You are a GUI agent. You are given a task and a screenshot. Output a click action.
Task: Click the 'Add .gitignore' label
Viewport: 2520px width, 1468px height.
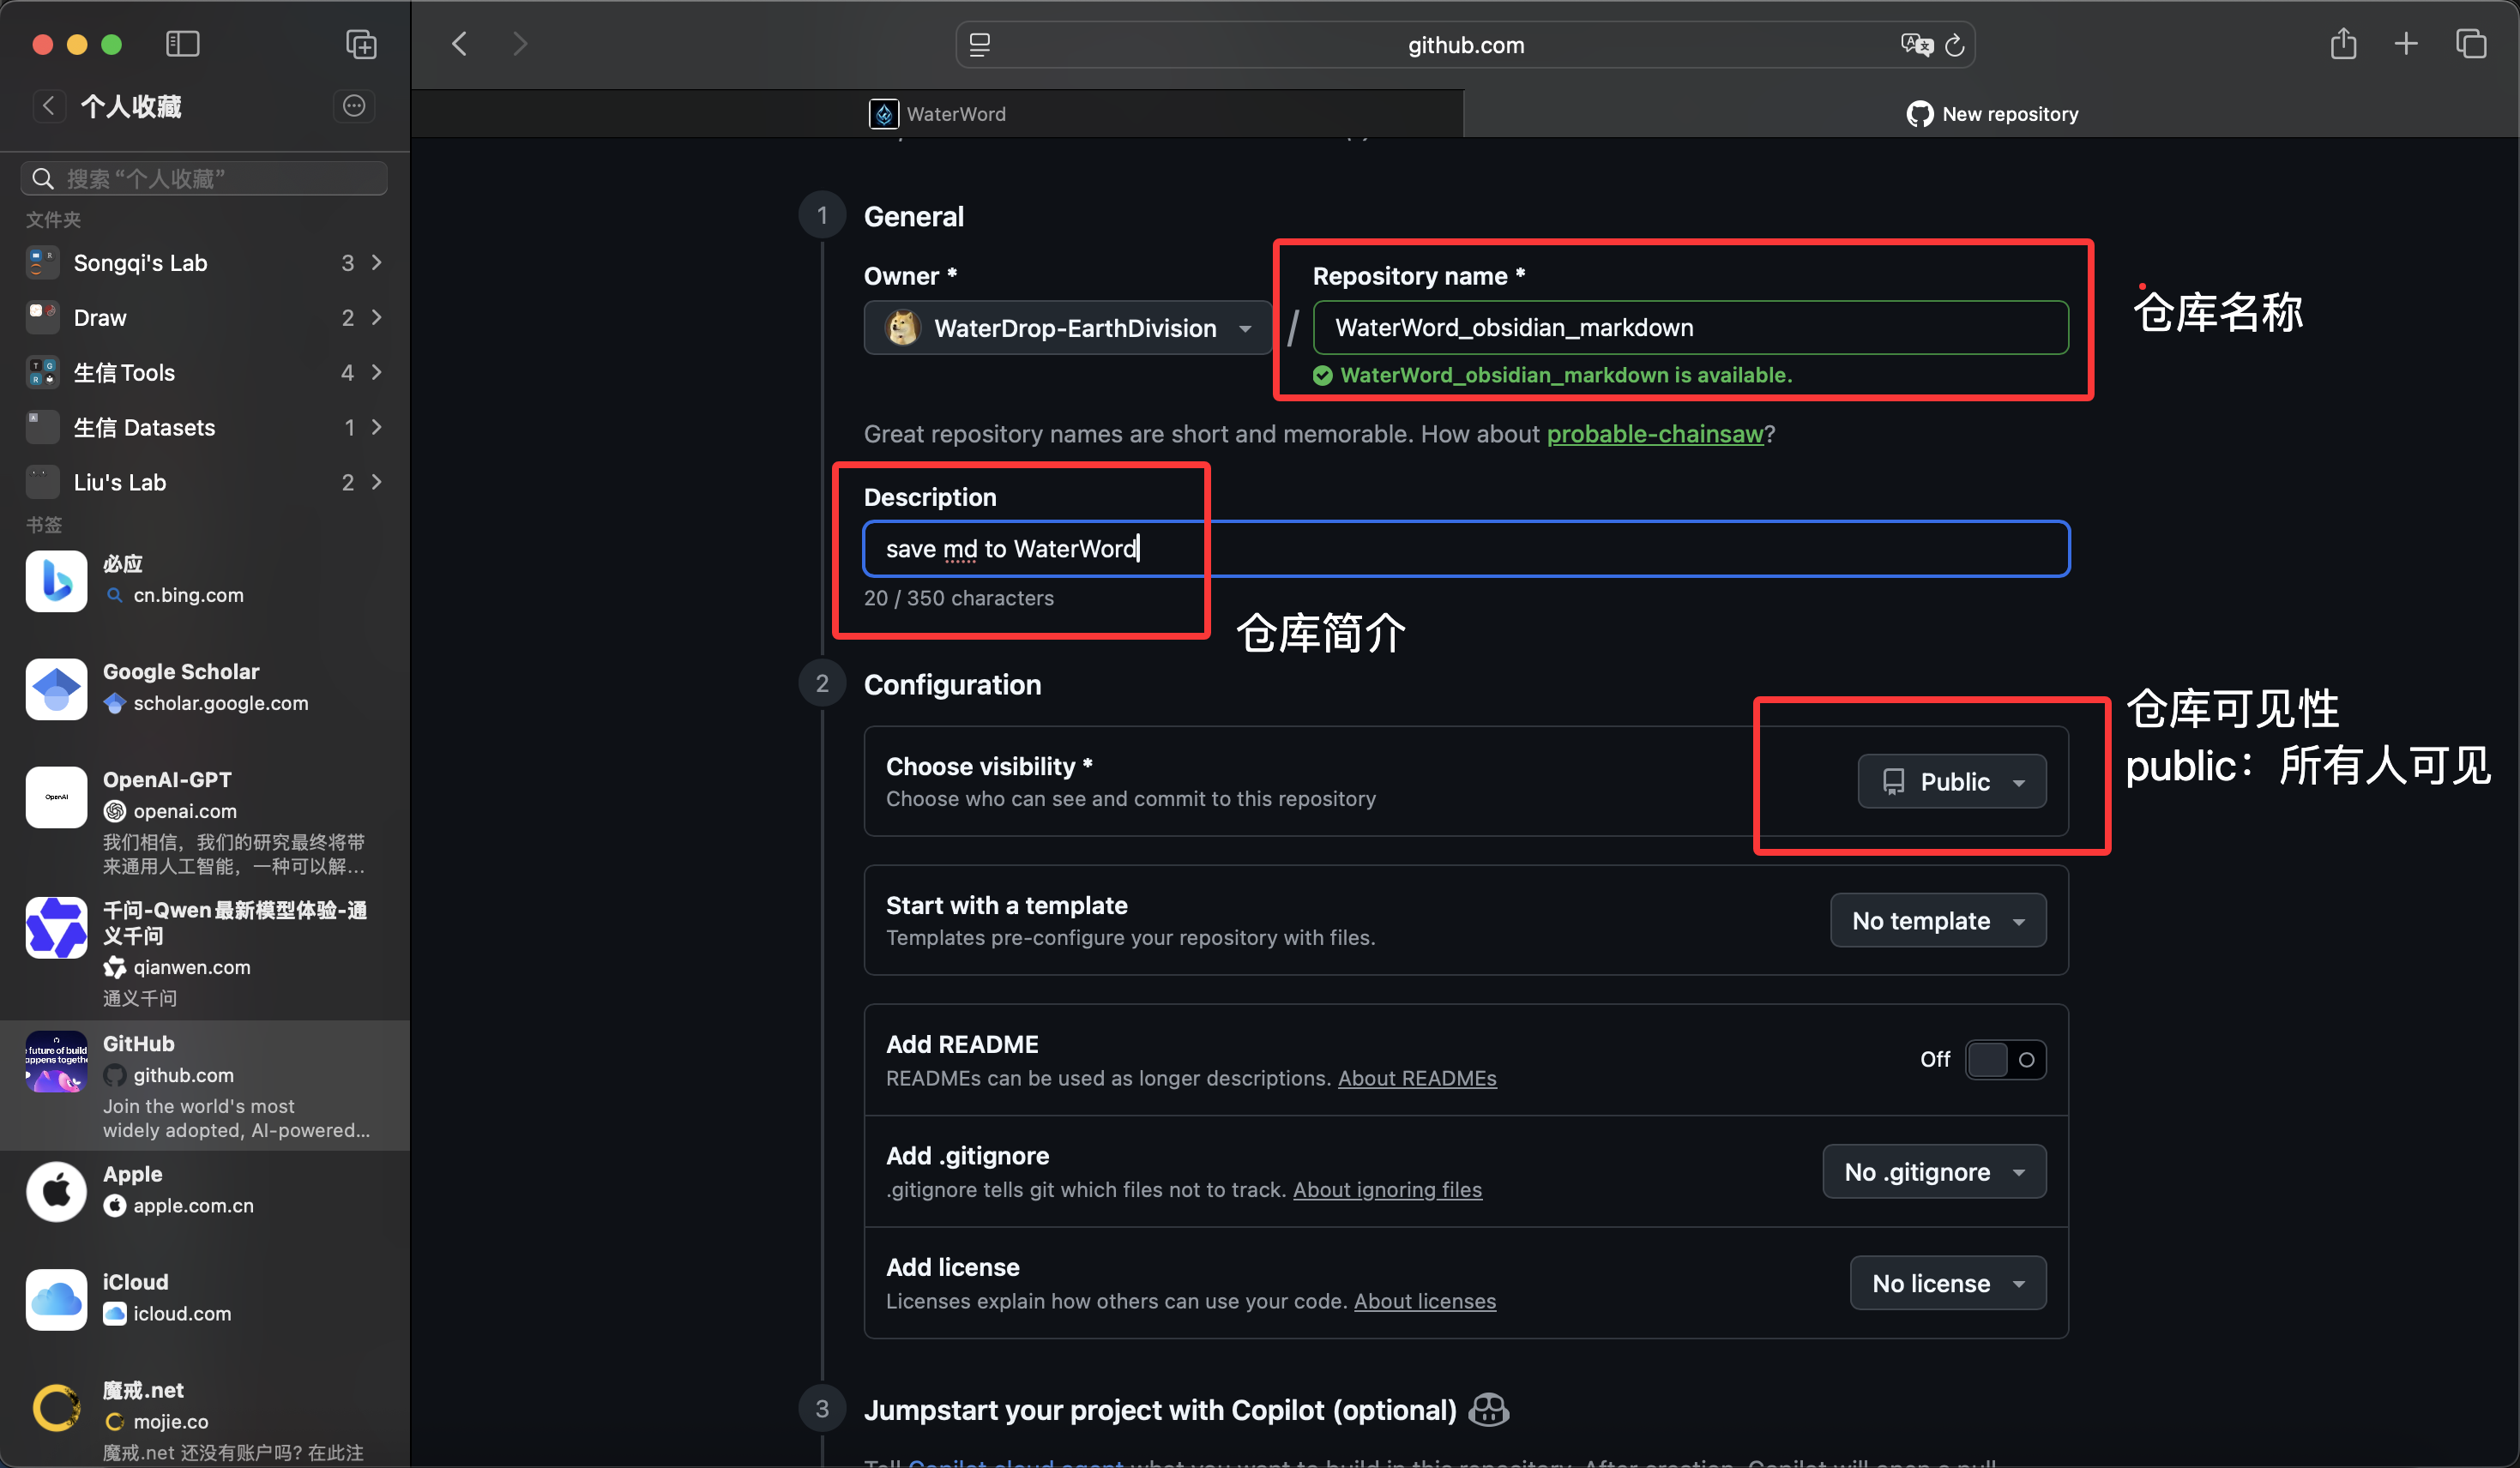tap(968, 1156)
